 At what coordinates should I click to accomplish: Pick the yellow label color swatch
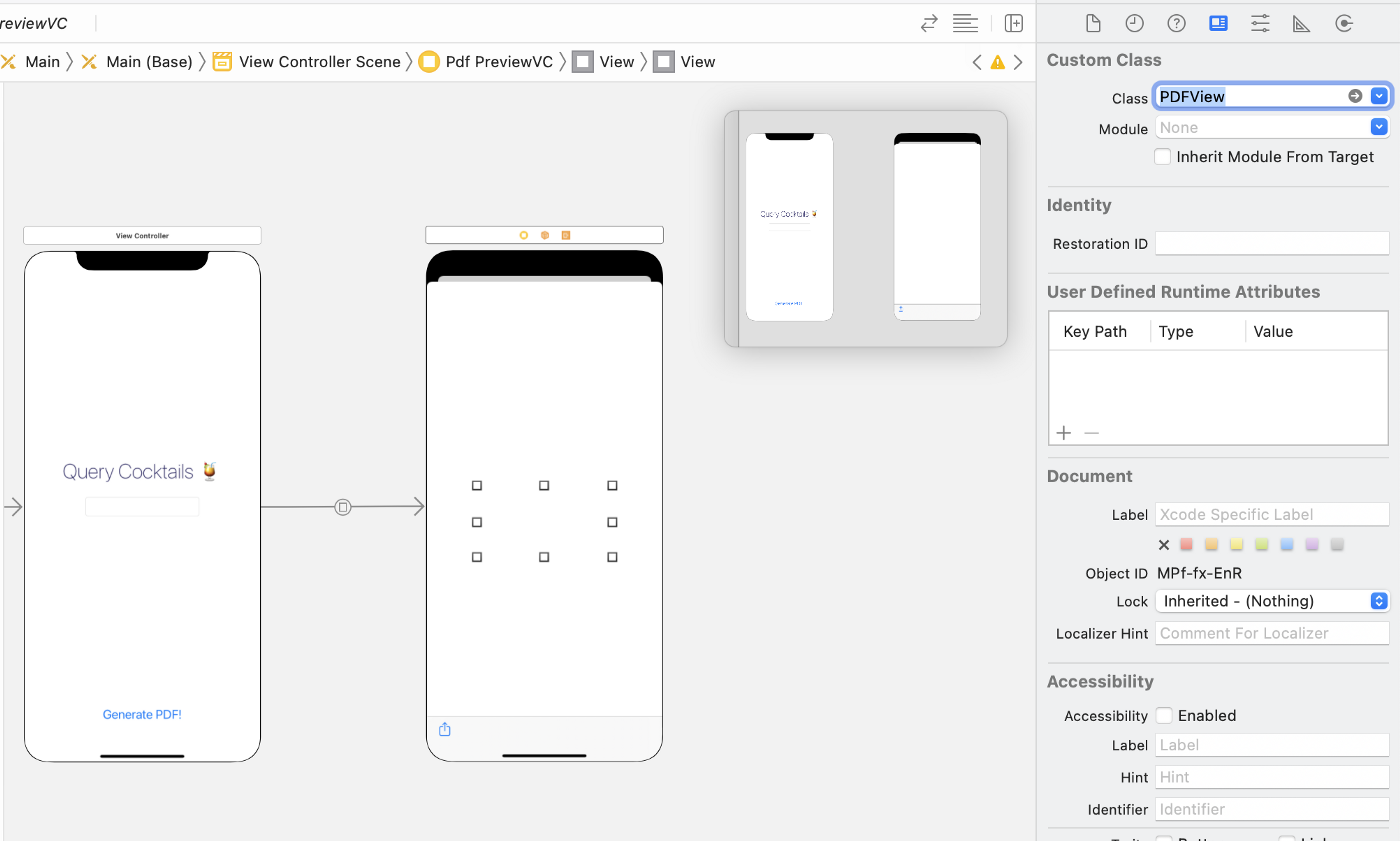(1236, 545)
